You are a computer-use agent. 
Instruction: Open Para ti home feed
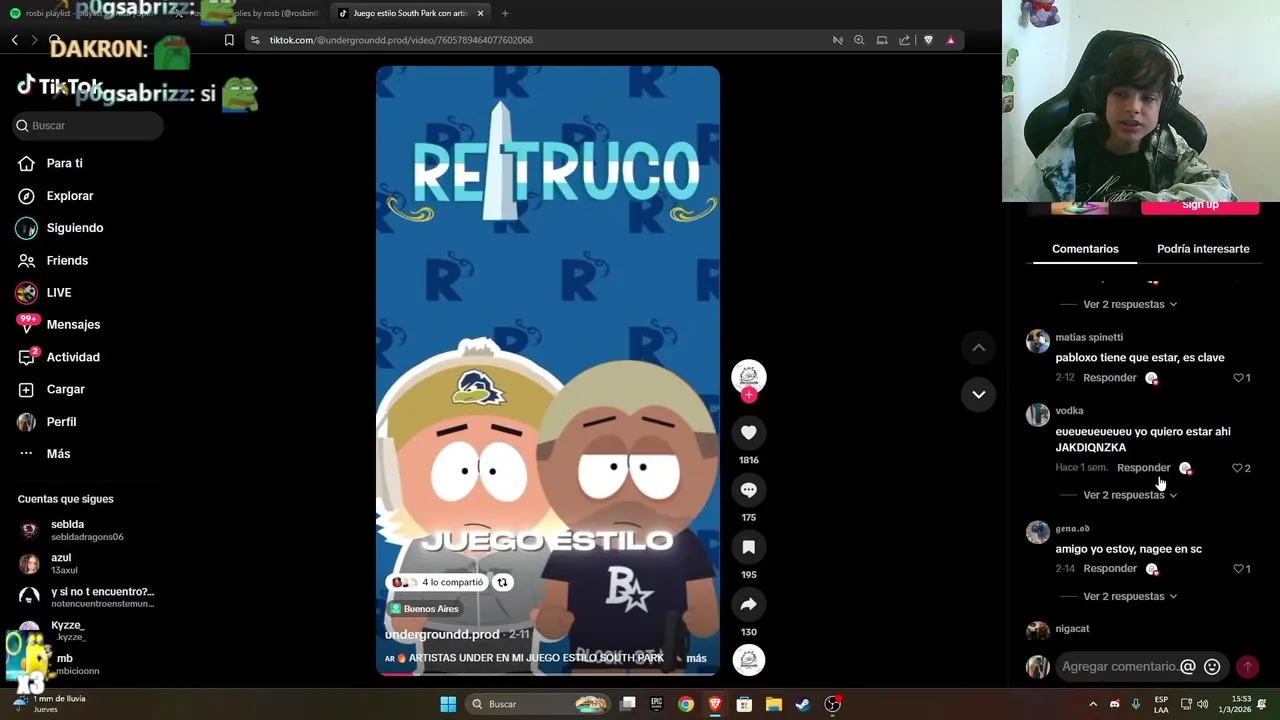click(64, 163)
